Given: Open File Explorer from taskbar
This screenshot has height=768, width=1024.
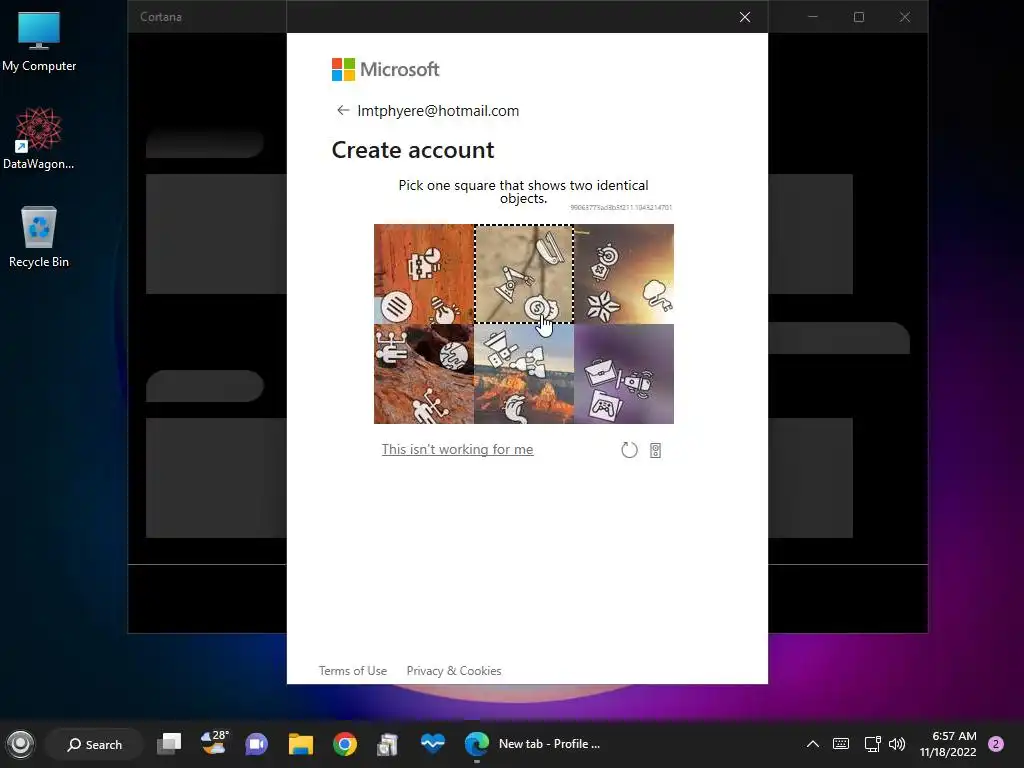Looking at the screenshot, I should click(301, 744).
